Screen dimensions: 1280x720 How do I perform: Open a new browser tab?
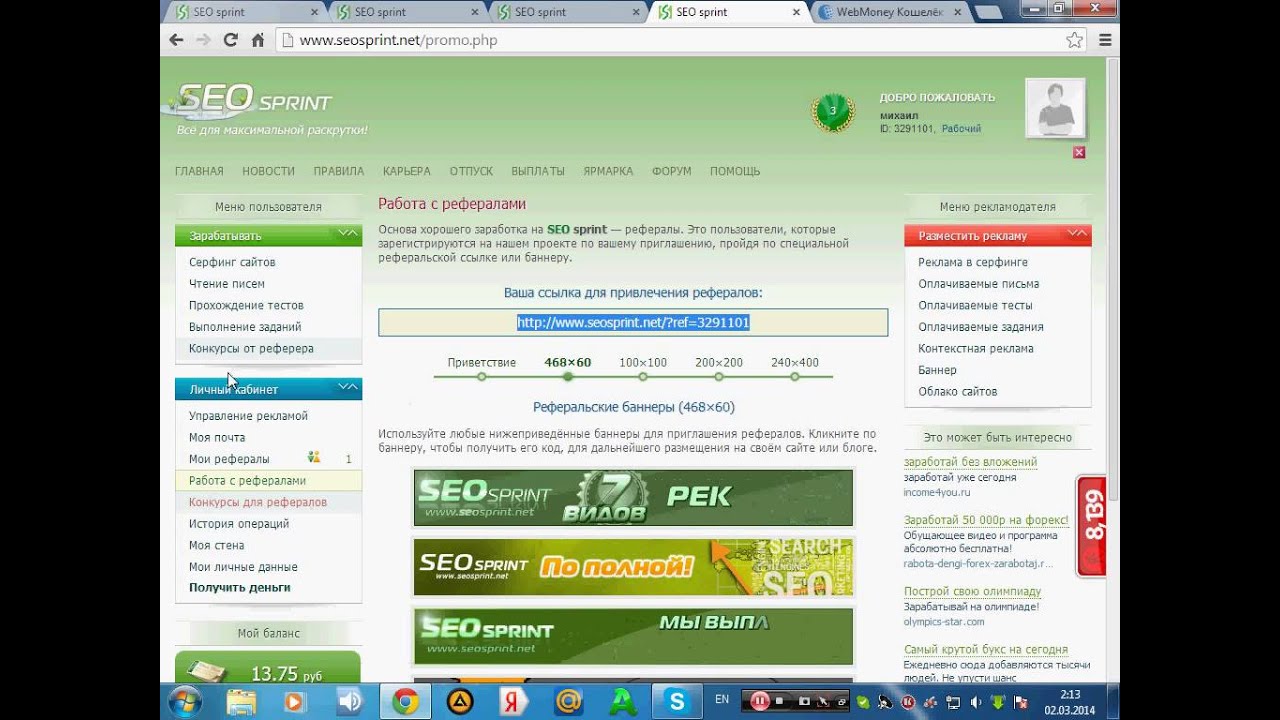coord(987,12)
